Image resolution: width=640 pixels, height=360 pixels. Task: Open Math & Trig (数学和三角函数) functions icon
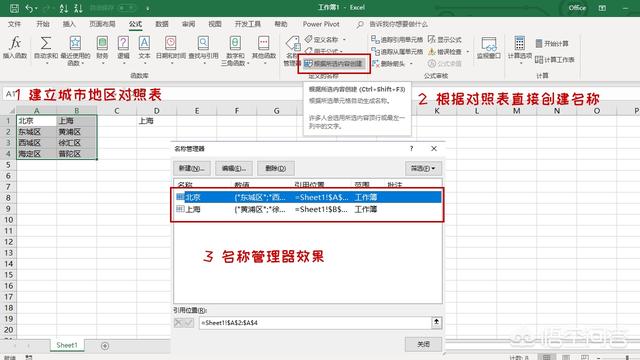pyautogui.click(x=235, y=43)
